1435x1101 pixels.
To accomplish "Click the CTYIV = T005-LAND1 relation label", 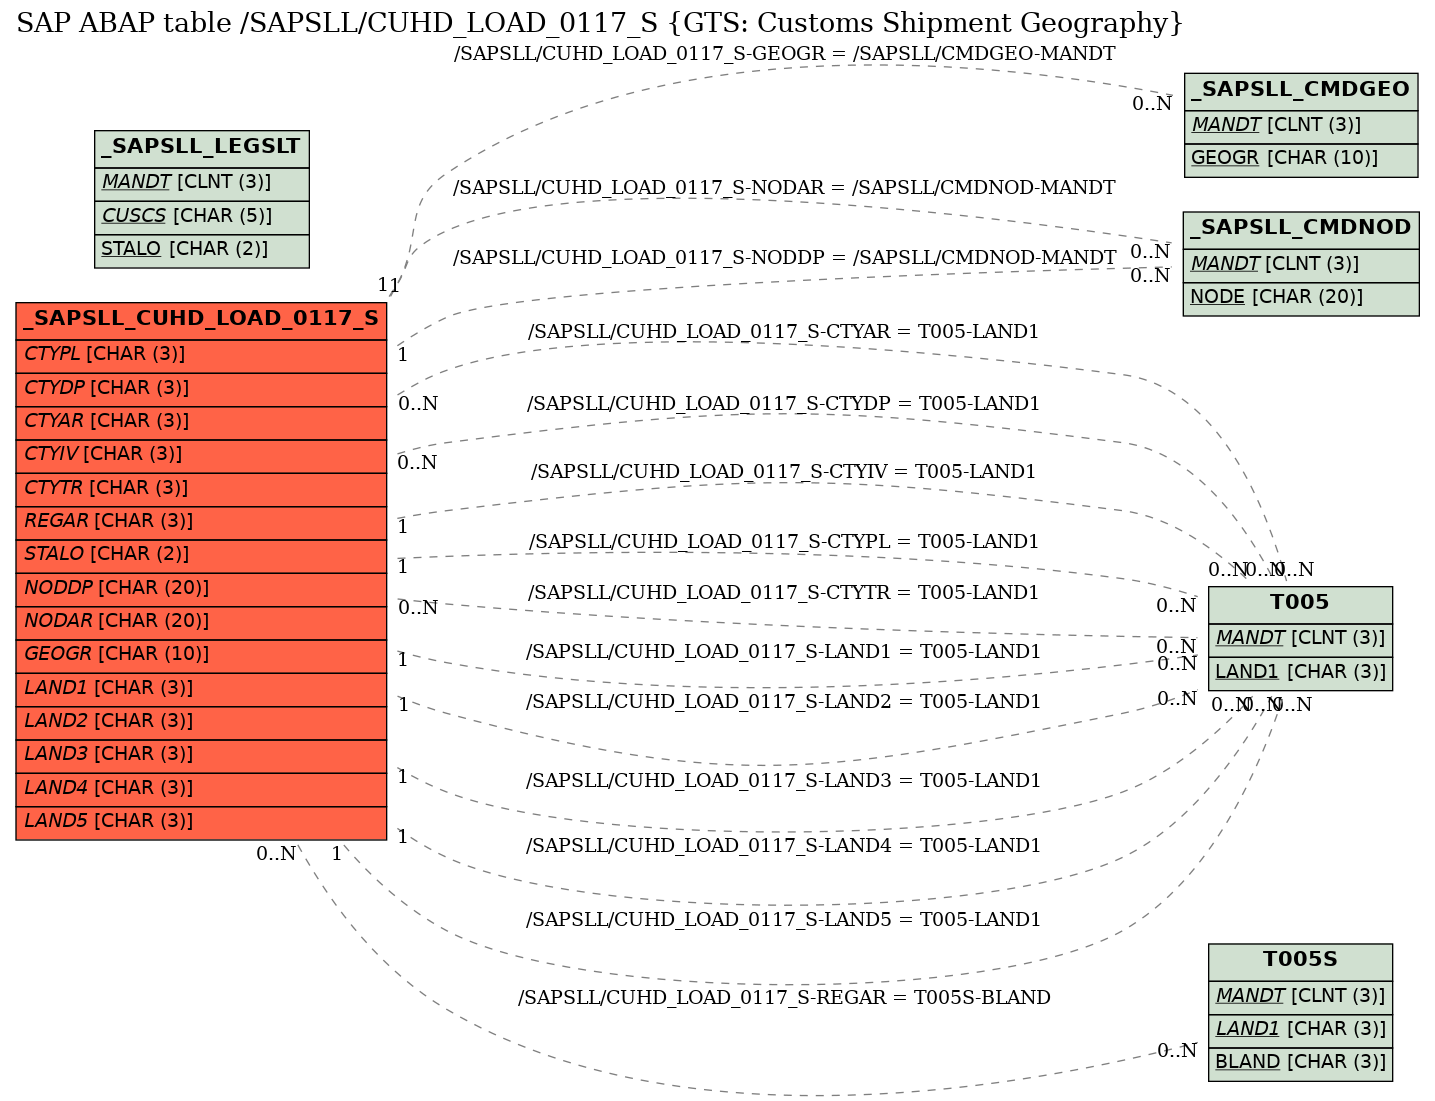I will pyautogui.click(x=784, y=472).
